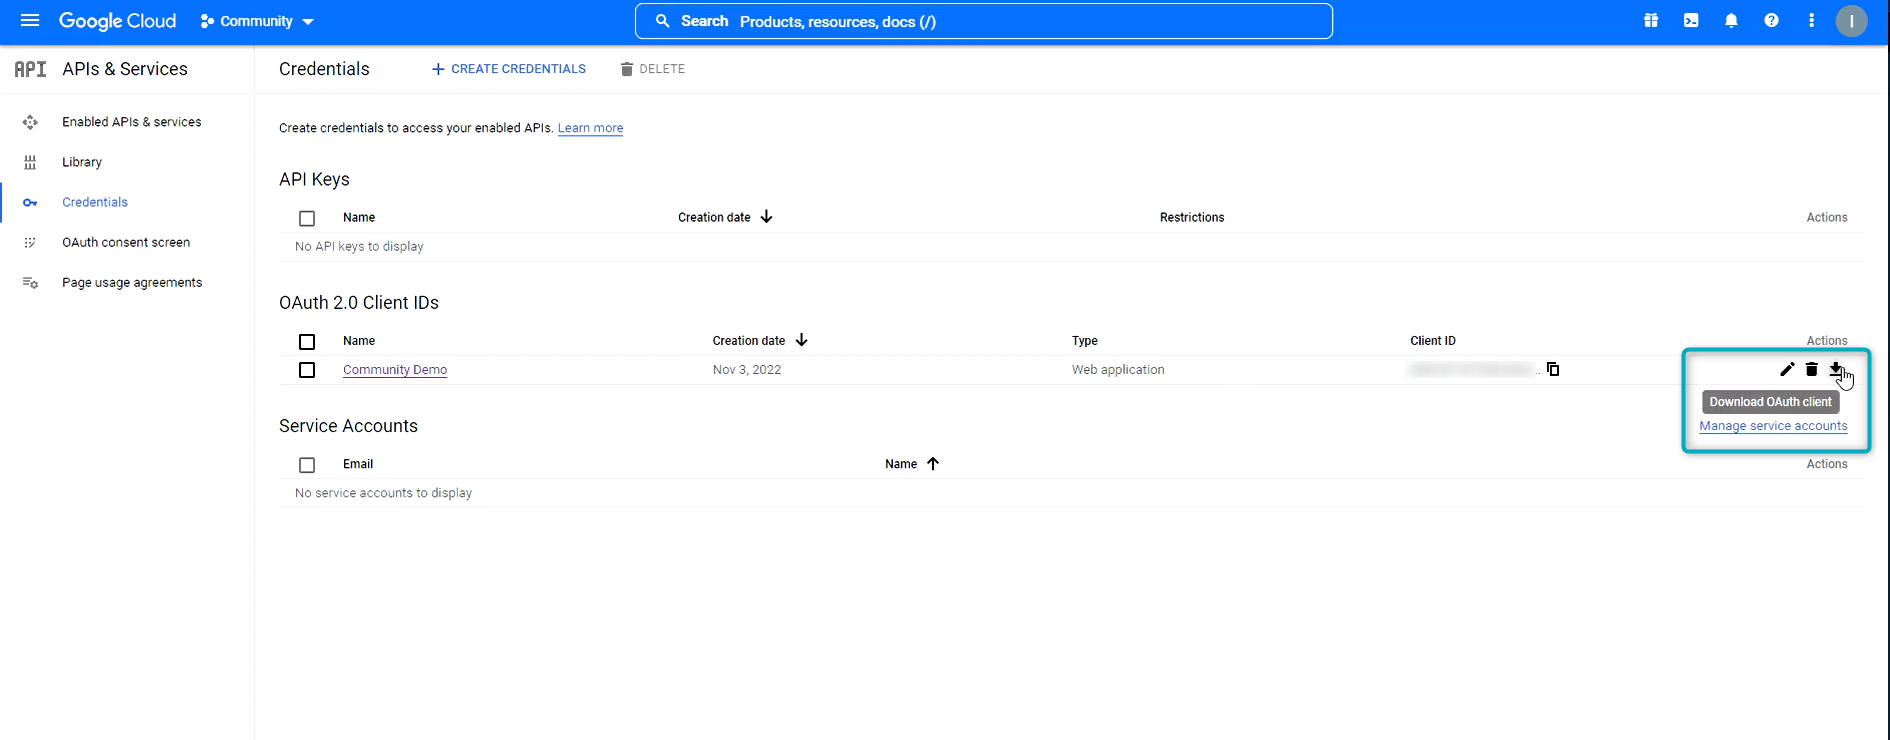The image size is (1890, 740).
Task: Click the Client ID column header
Action: click(x=1433, y=341)
